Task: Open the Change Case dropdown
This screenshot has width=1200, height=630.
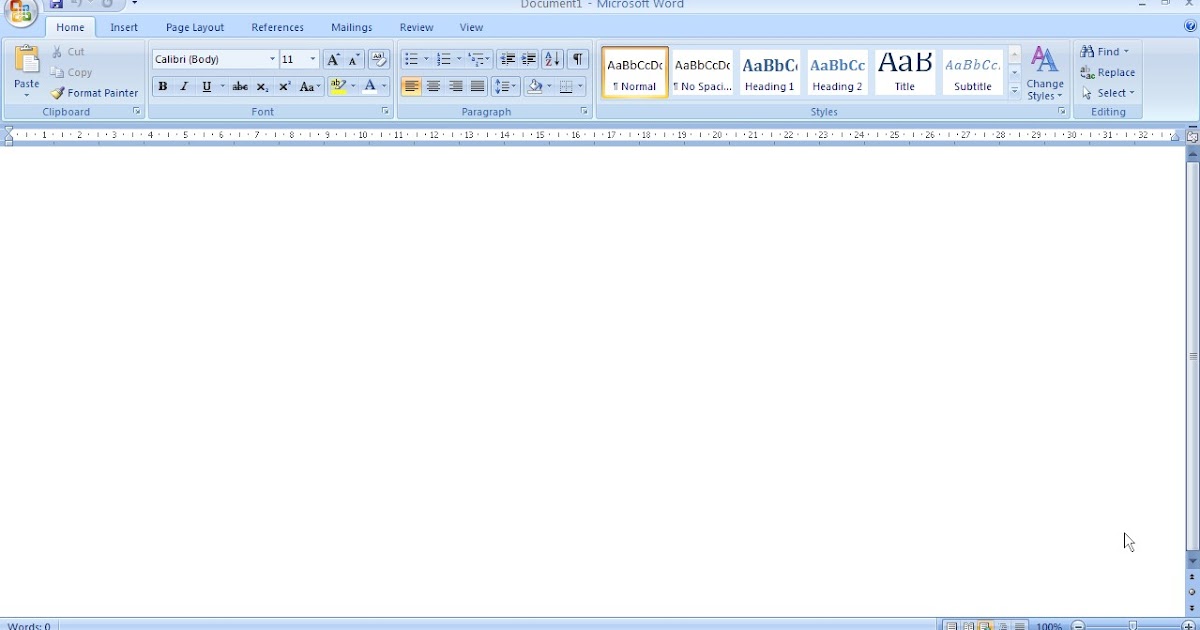Action: (x=310, y=87)
